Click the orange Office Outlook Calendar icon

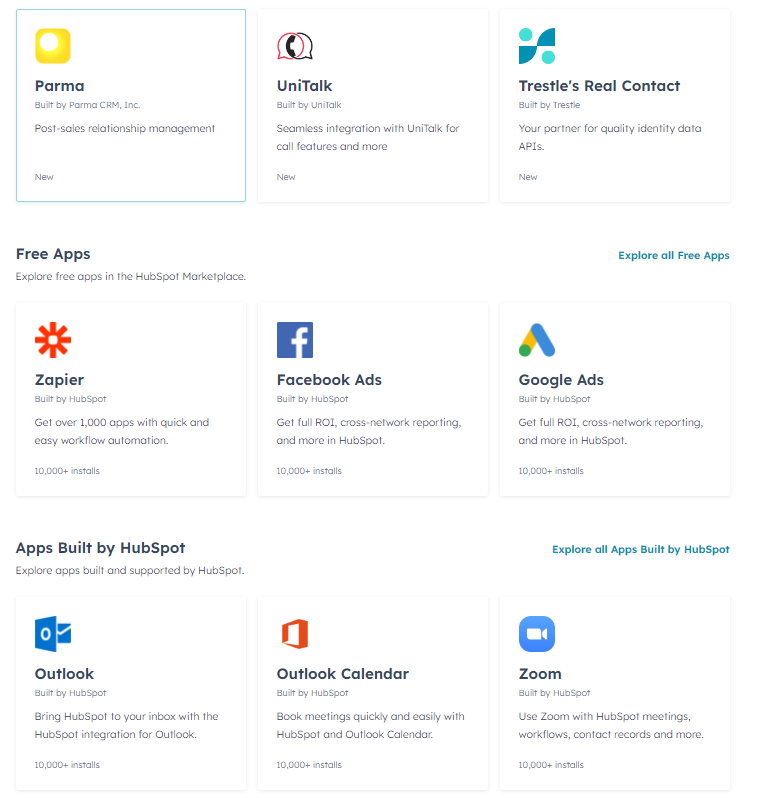click(295, 634)
